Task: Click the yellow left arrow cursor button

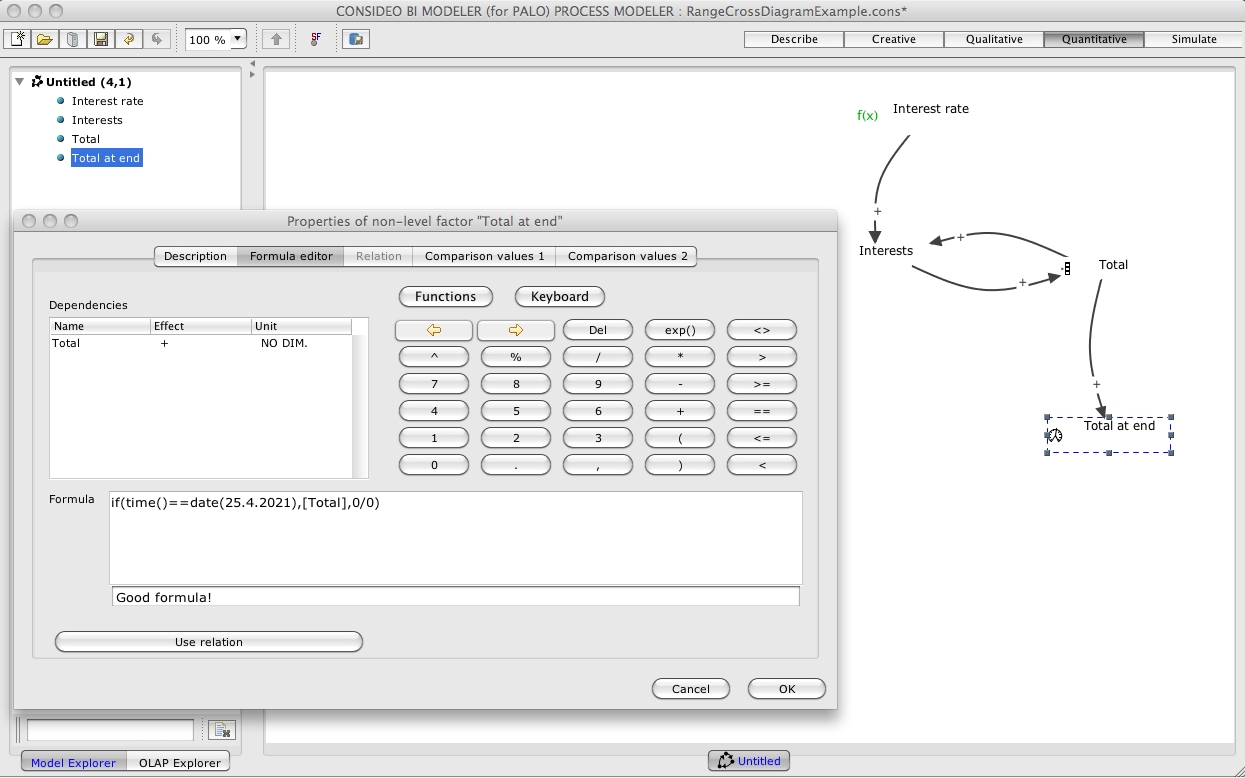Action: pyautogui.click(x=434, y=330)
